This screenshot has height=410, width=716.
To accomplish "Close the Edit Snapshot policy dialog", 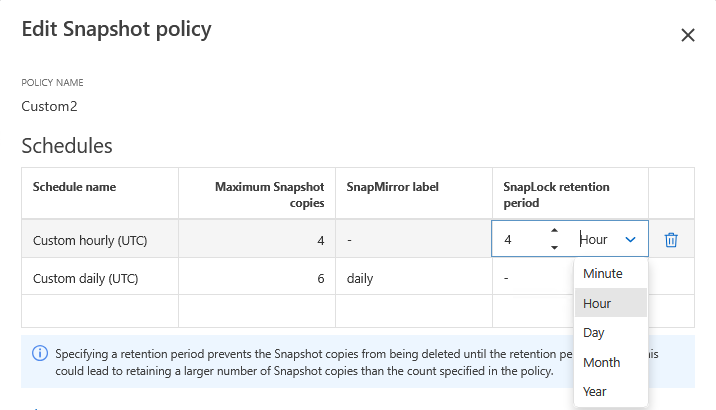I will point(687,35).
